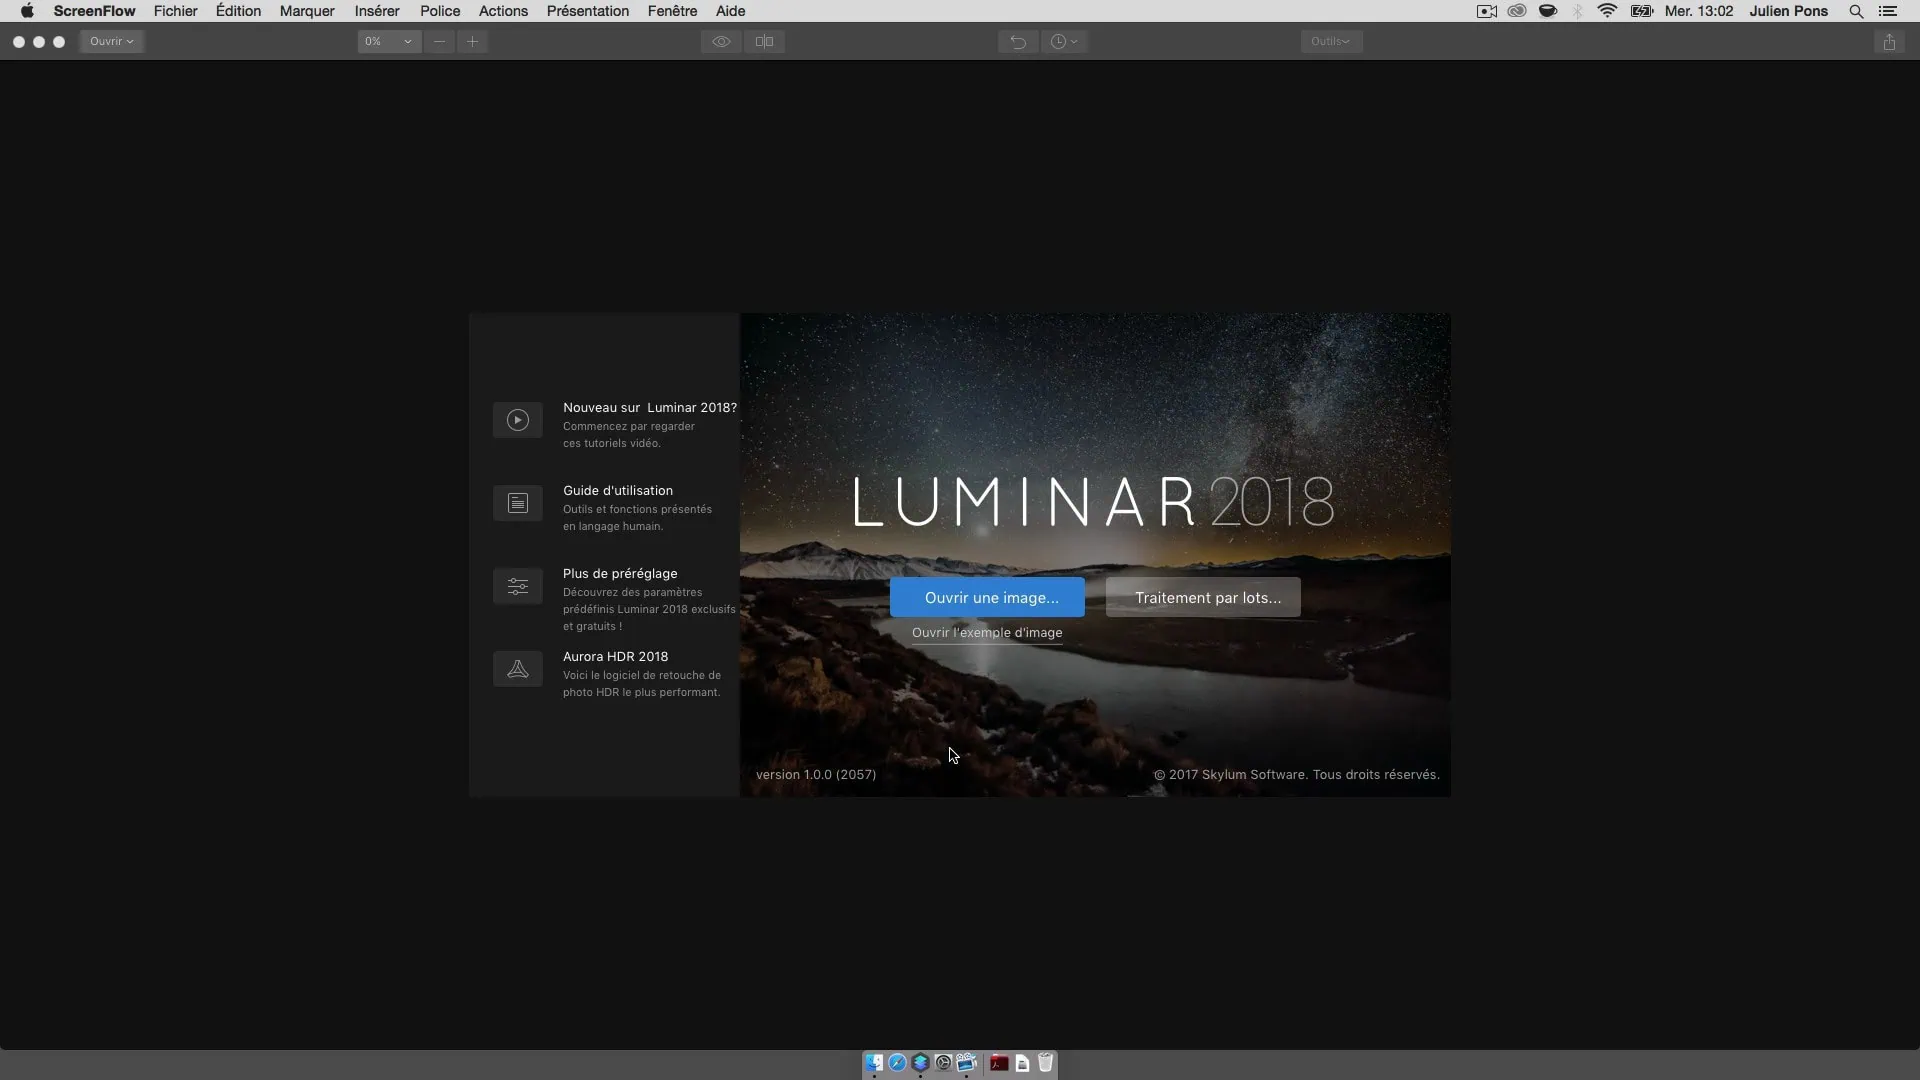This screenshot has height=1080, width=1920.
Task: Open the Guide d'utilisation document icon
Action: tap(517, 503)
